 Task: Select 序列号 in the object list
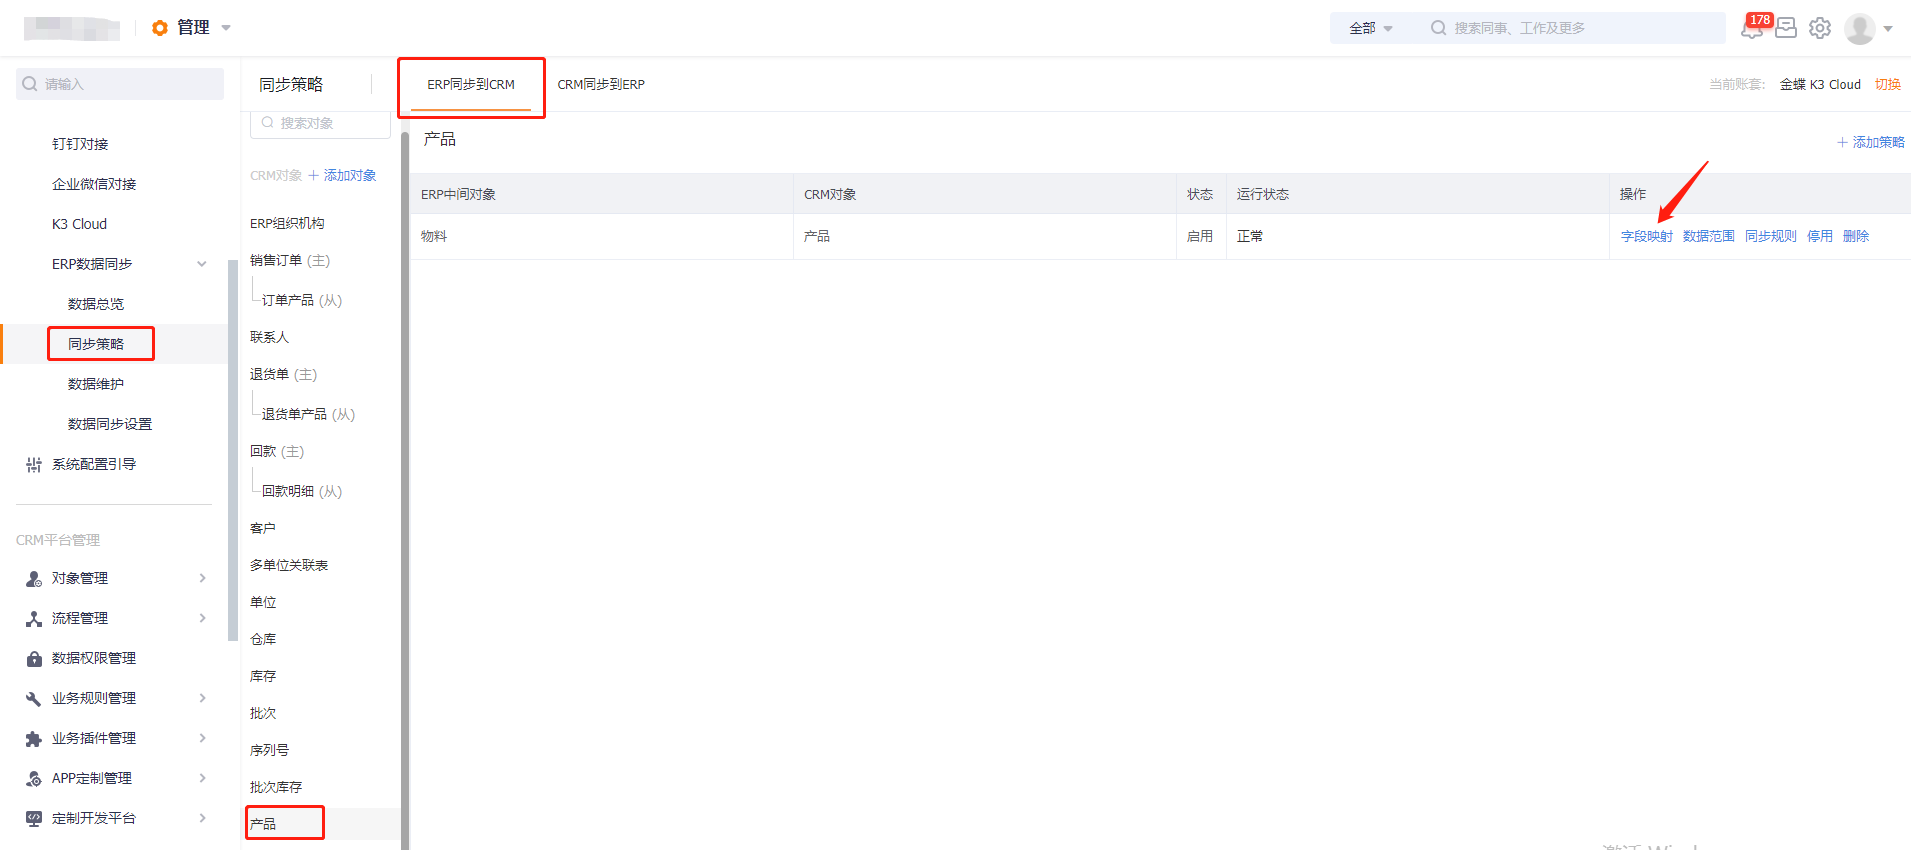[269, 750]
